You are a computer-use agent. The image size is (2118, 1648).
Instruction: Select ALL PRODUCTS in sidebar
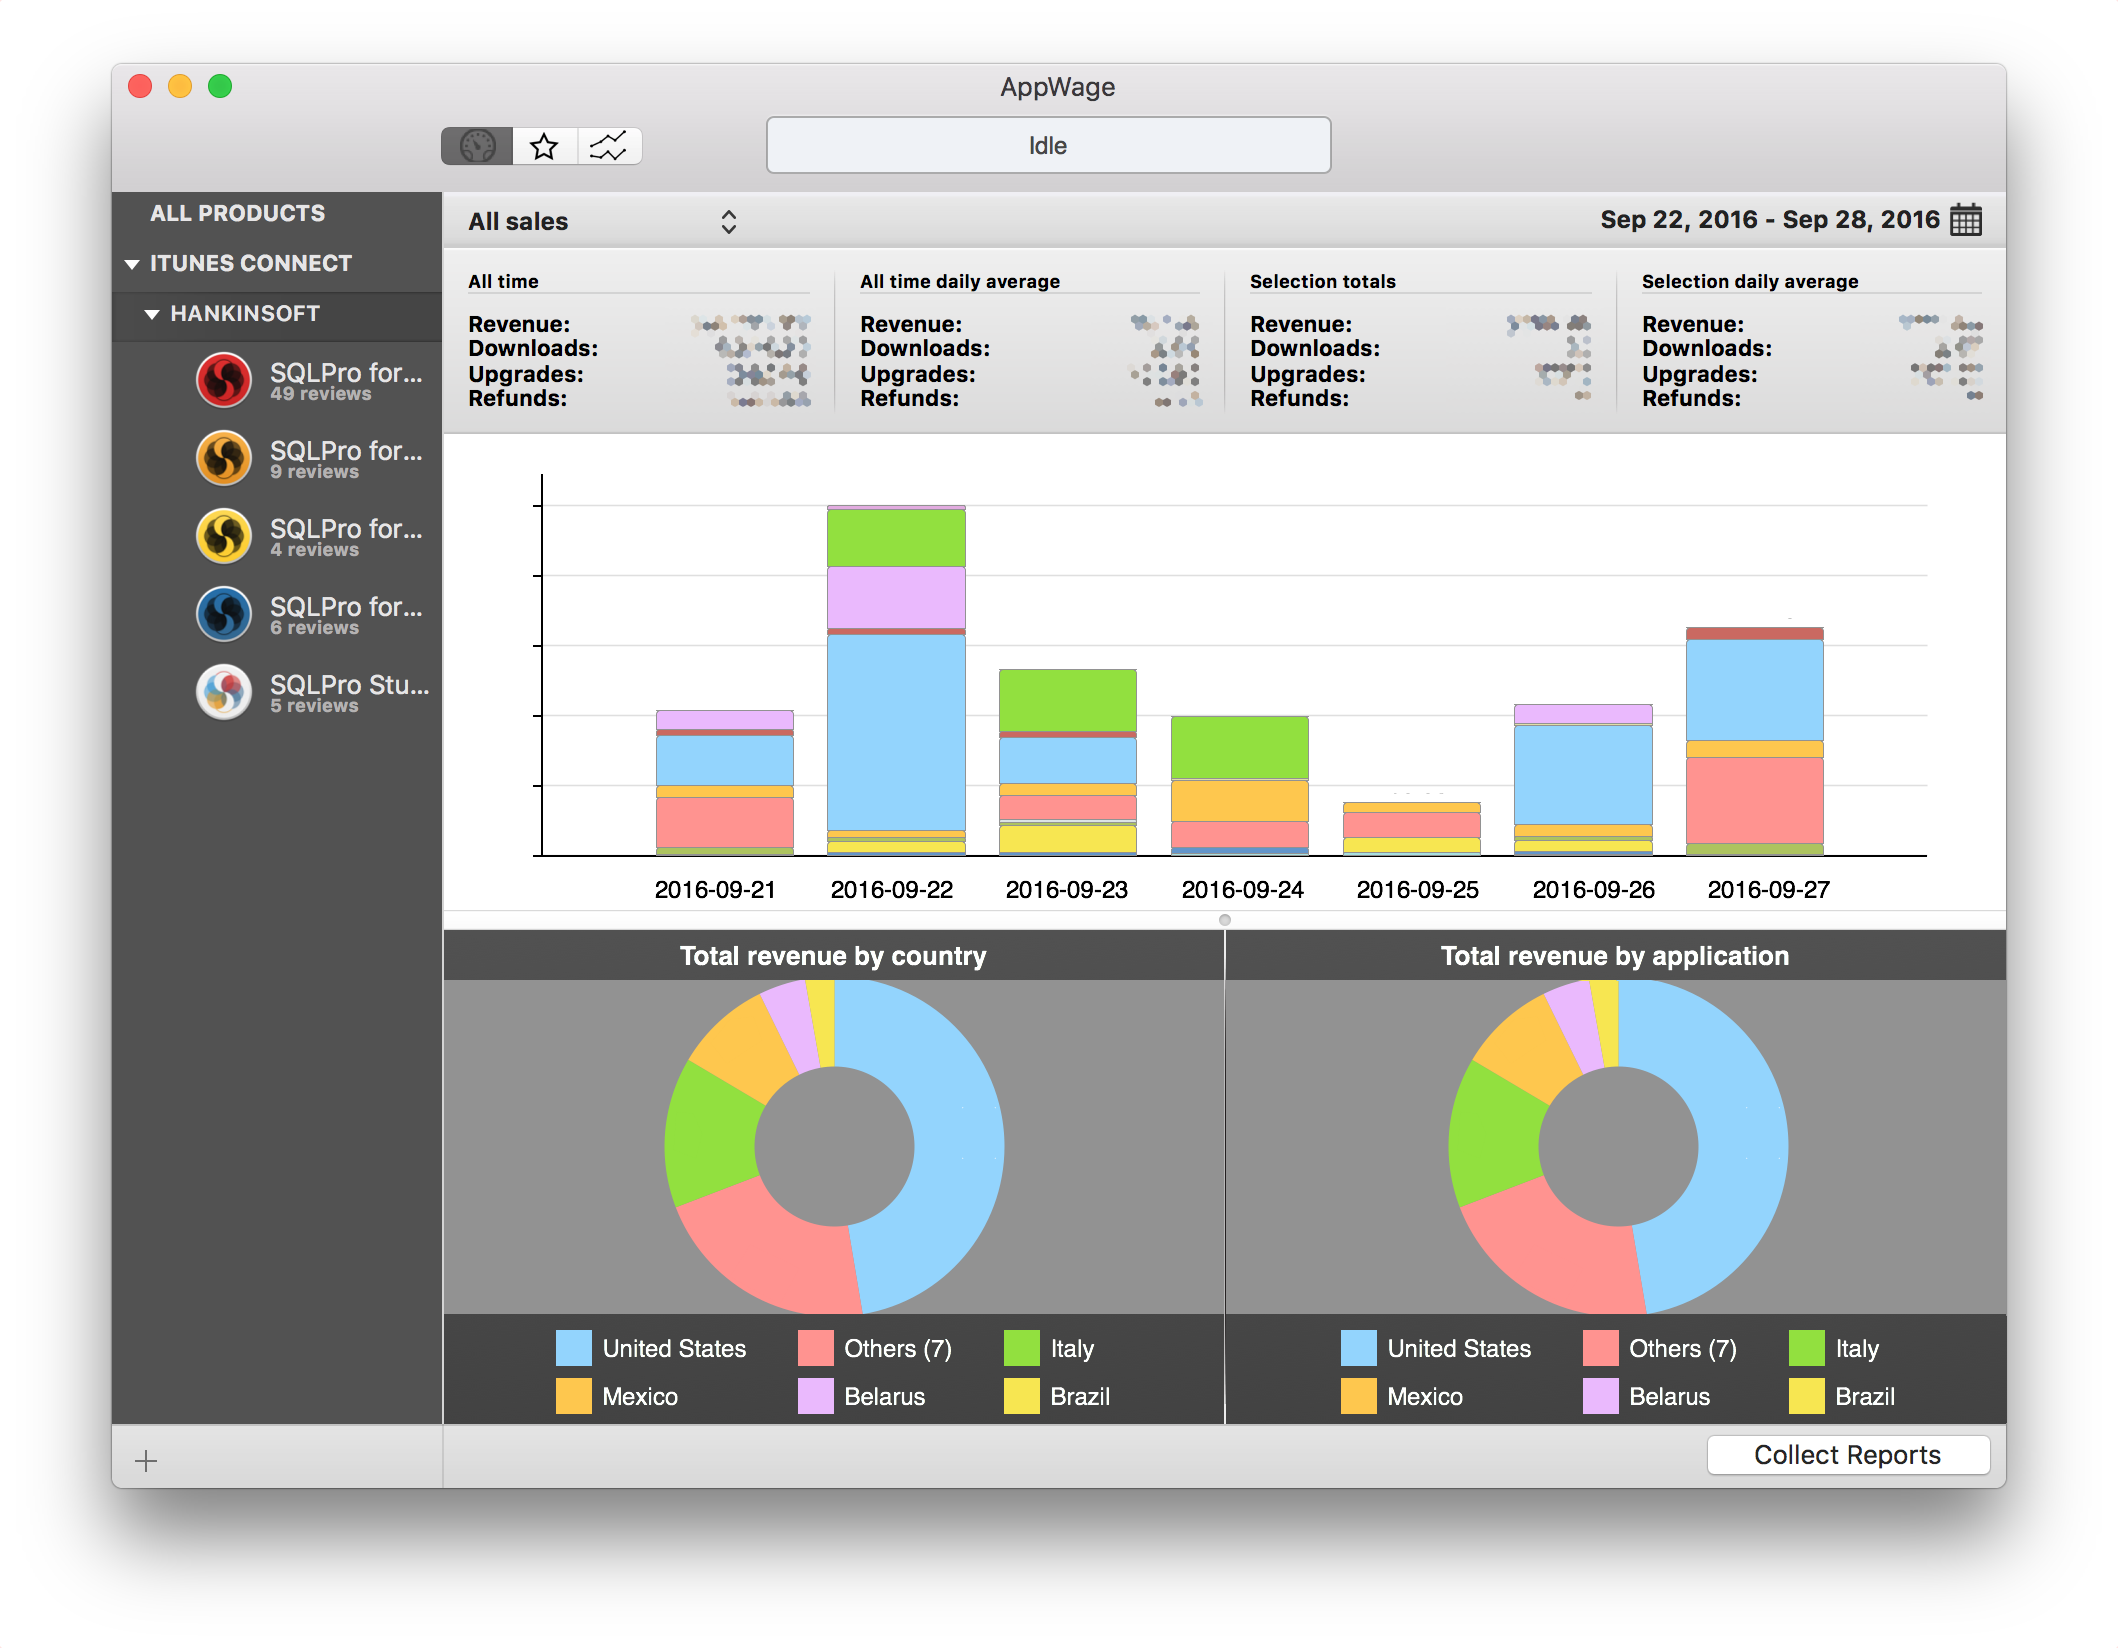click(237, 213)
